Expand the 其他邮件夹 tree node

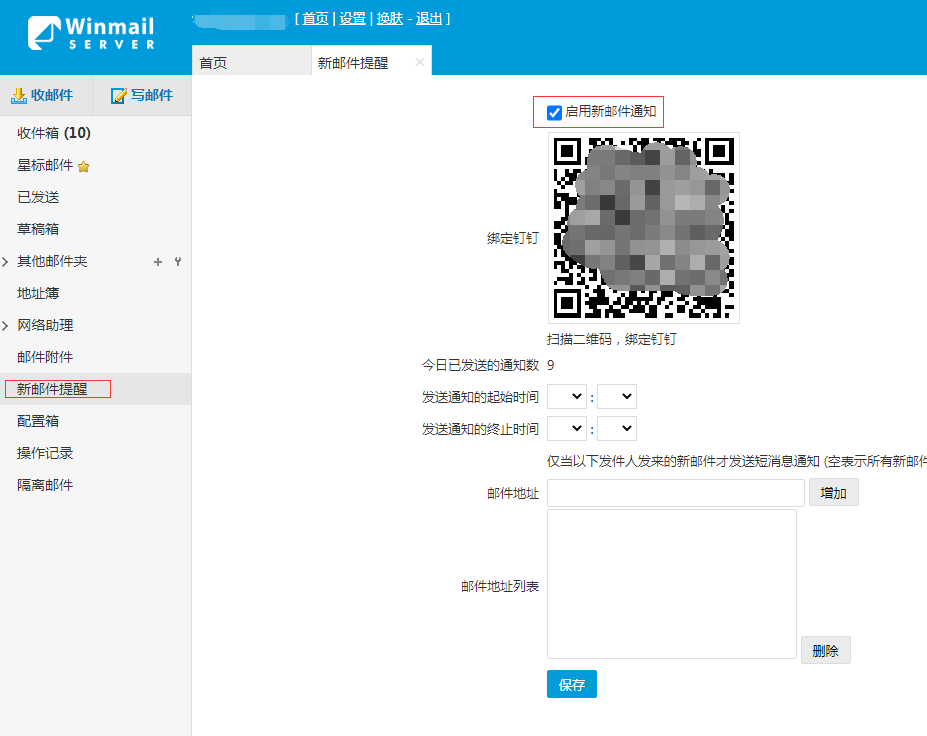(5, 261)
